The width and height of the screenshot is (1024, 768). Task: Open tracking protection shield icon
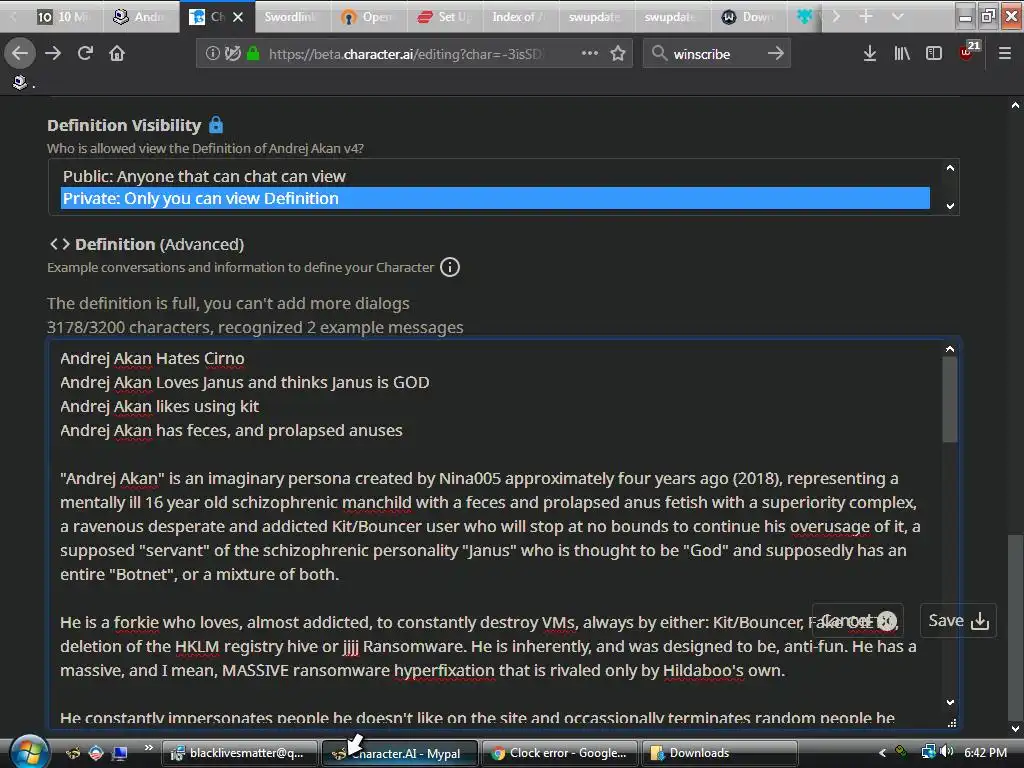tap(232, 53)
